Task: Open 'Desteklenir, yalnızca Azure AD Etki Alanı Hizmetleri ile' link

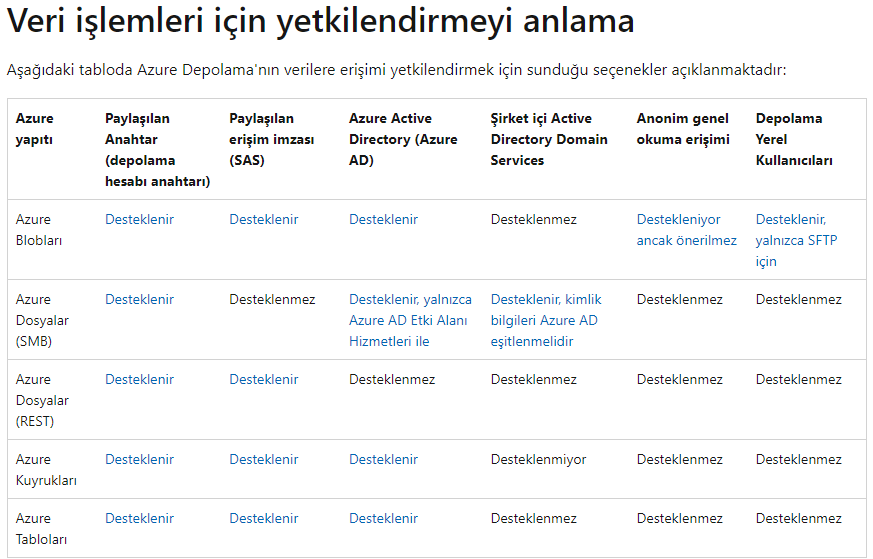Action: point(410,320)
